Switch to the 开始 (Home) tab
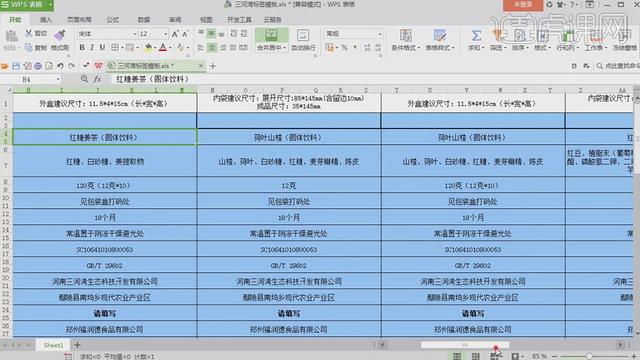The height and width of the screenshot is (360, 640). pos(15,20)
